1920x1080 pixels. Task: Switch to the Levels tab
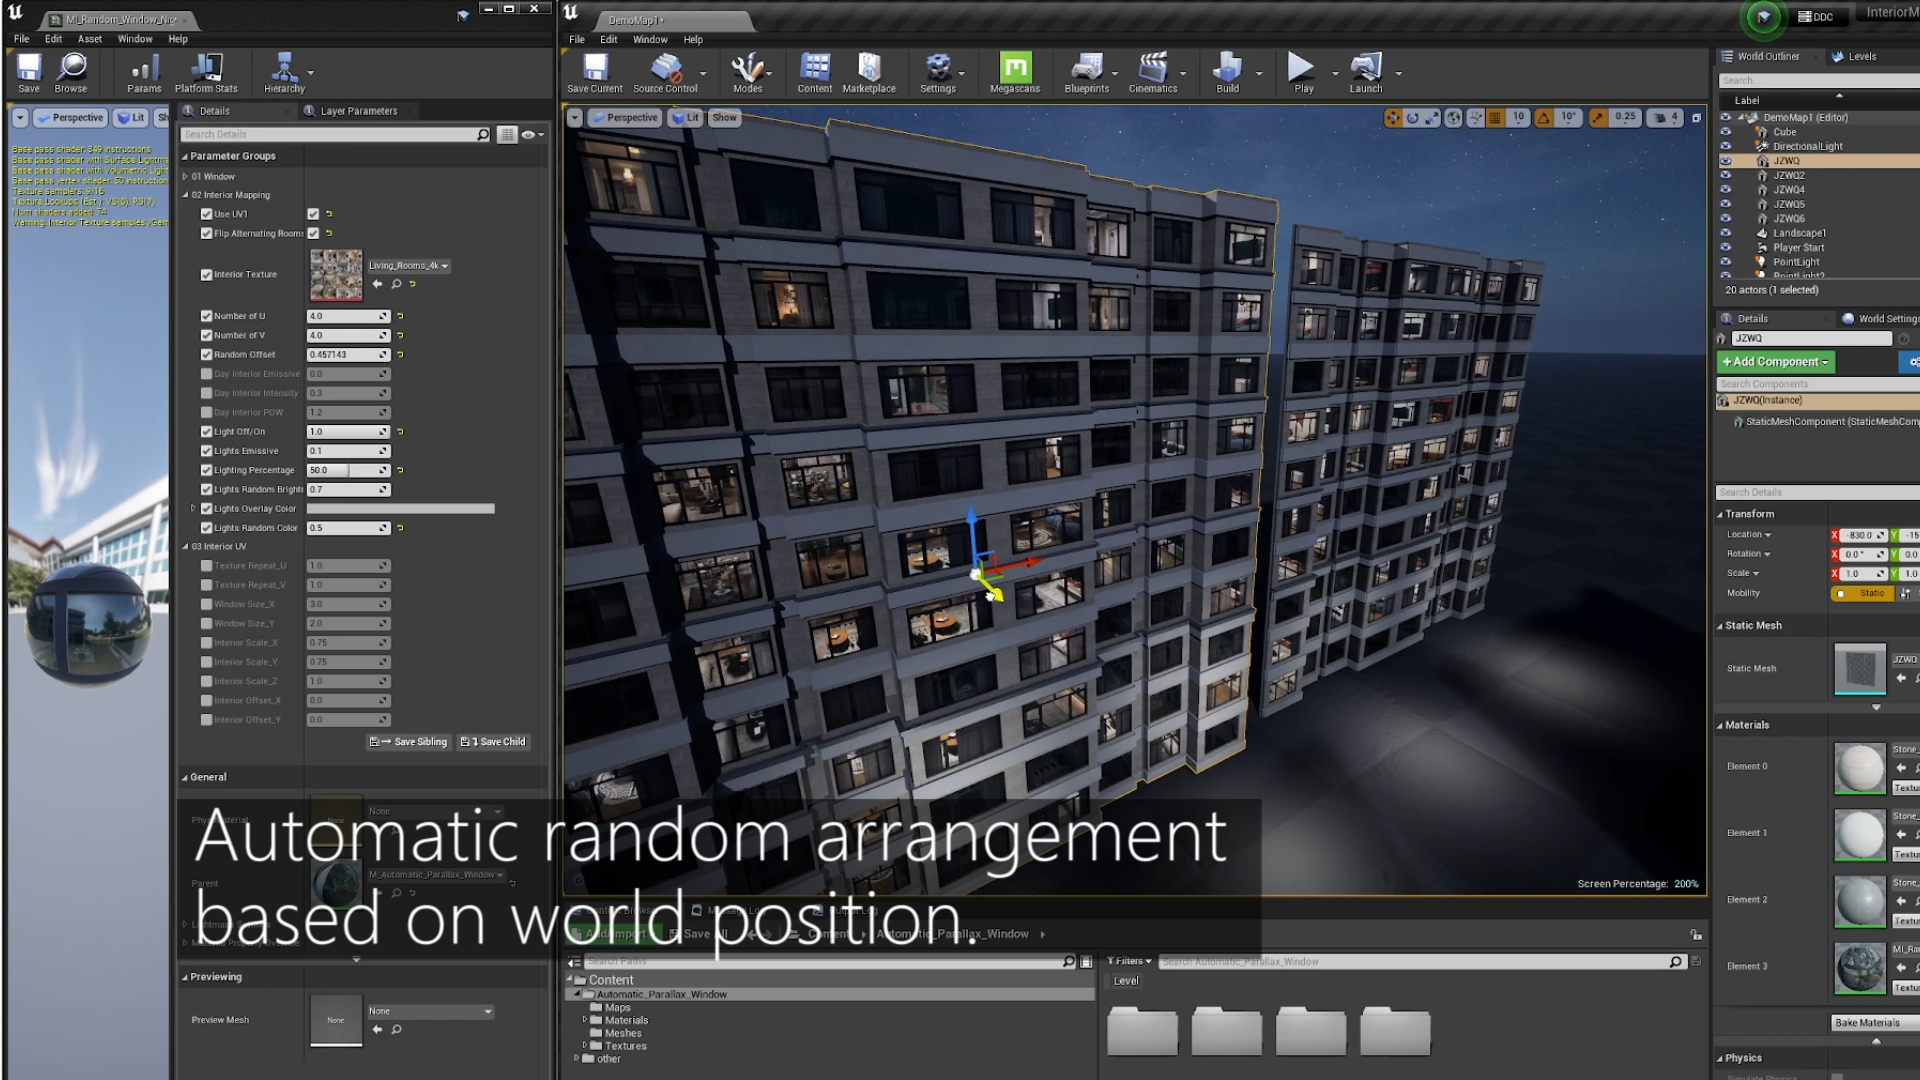click(x=1856, y=56)
